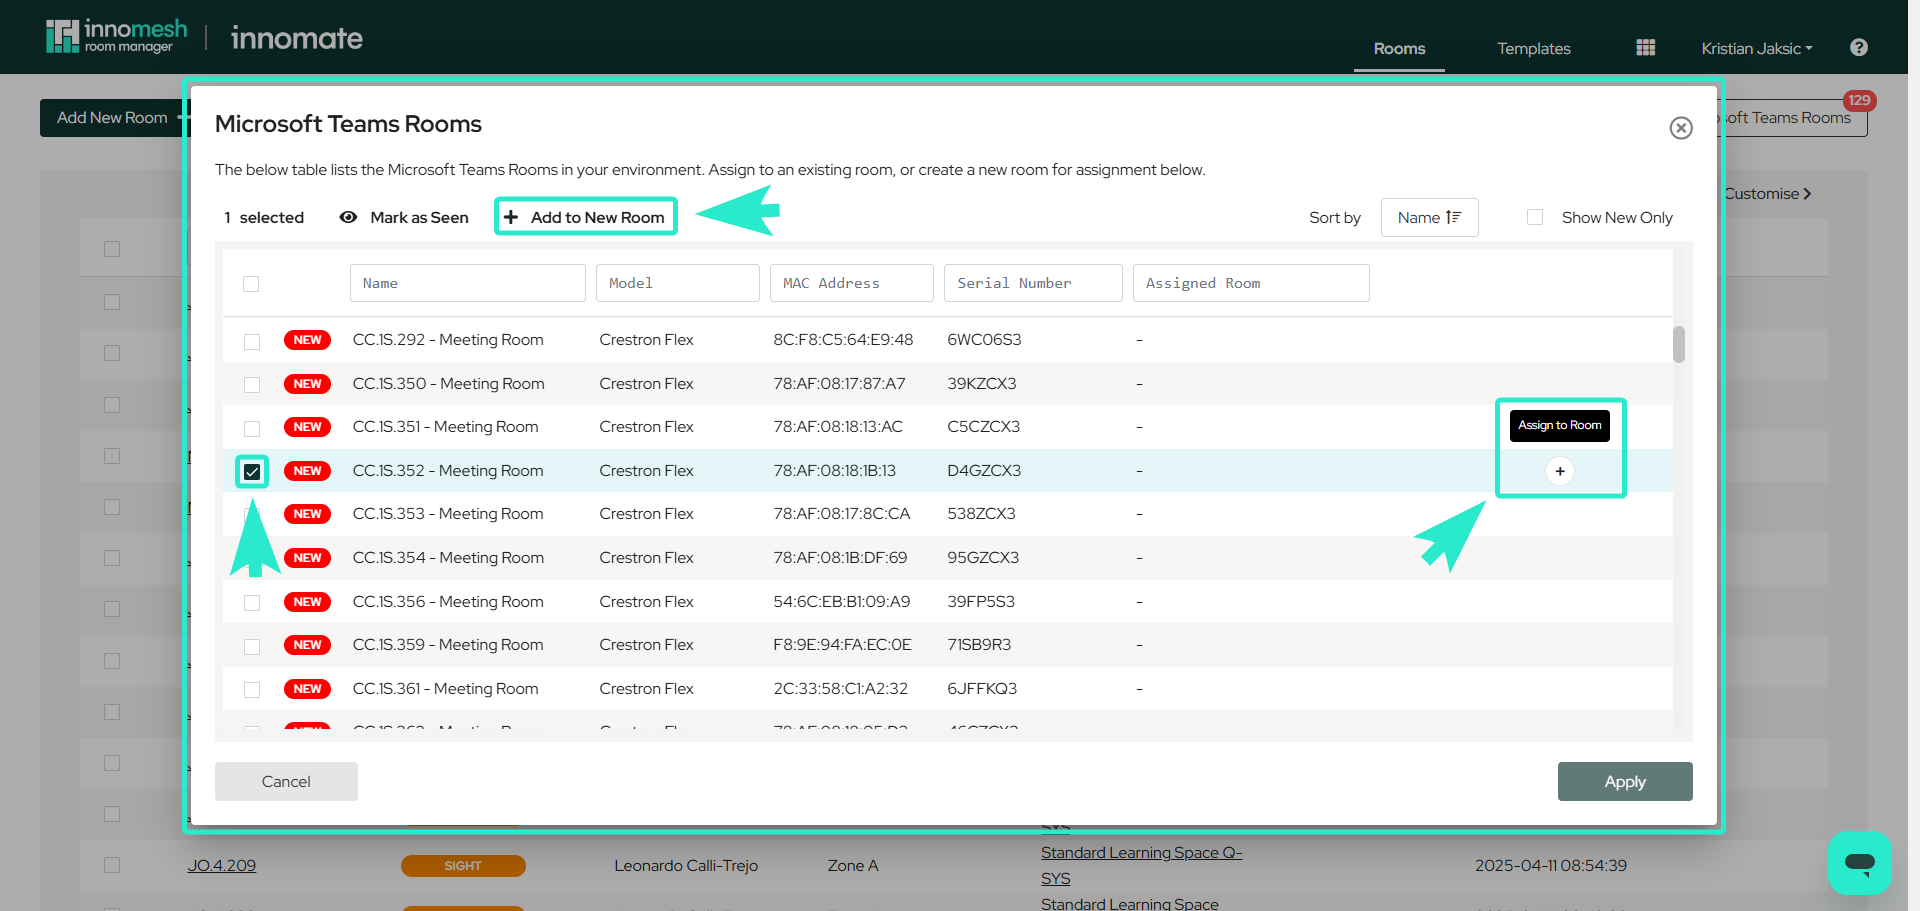Image resolution: width=1920 pixels, height=911 pixels.
Task: Click the innomesh room manager logo
Action: 116,37
